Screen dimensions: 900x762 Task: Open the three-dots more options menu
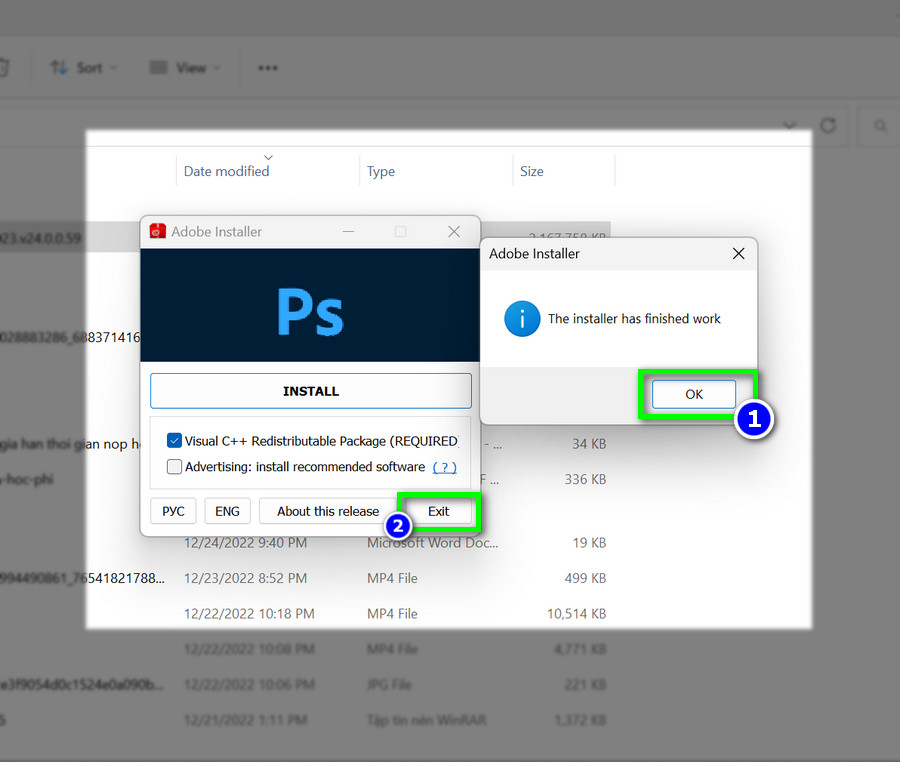click(267, 68)
